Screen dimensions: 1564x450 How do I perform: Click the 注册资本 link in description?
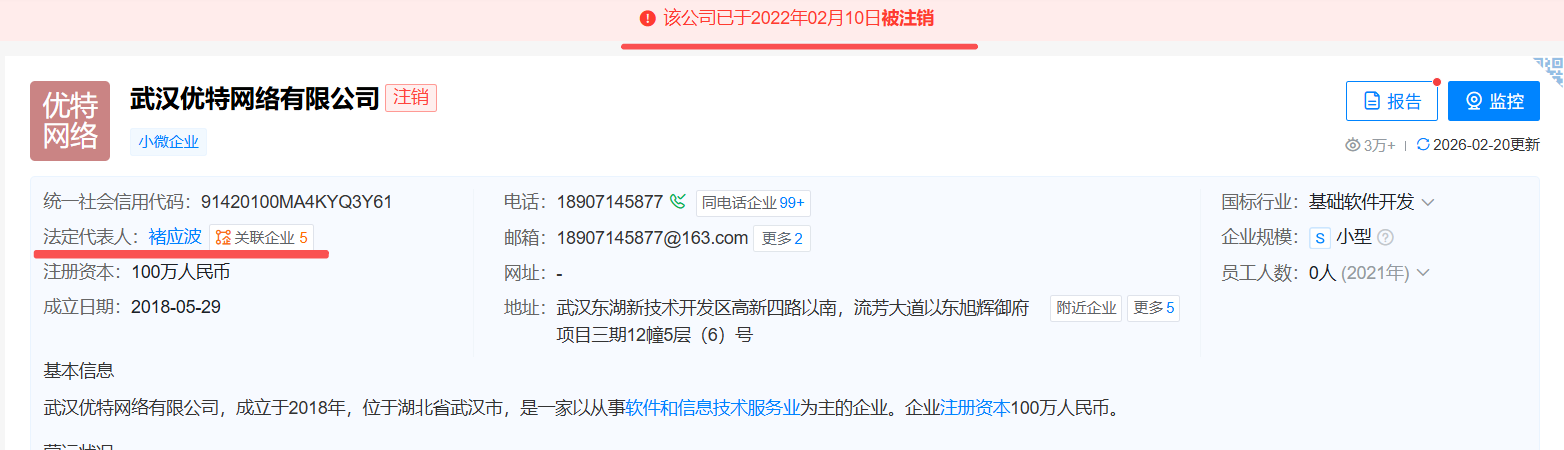point(976,408)
